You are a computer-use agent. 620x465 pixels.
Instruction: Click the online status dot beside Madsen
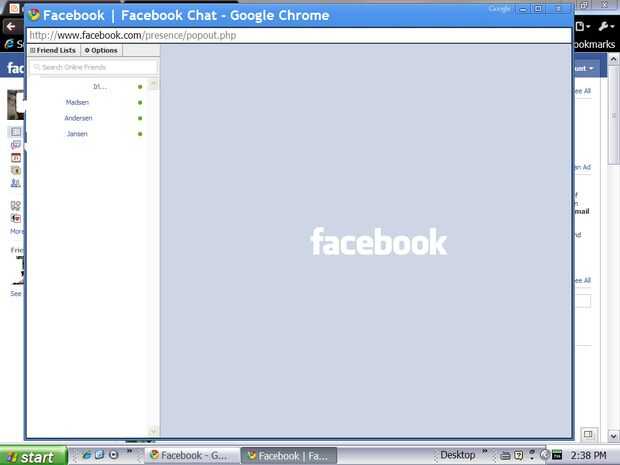click(x=140, y=102)
